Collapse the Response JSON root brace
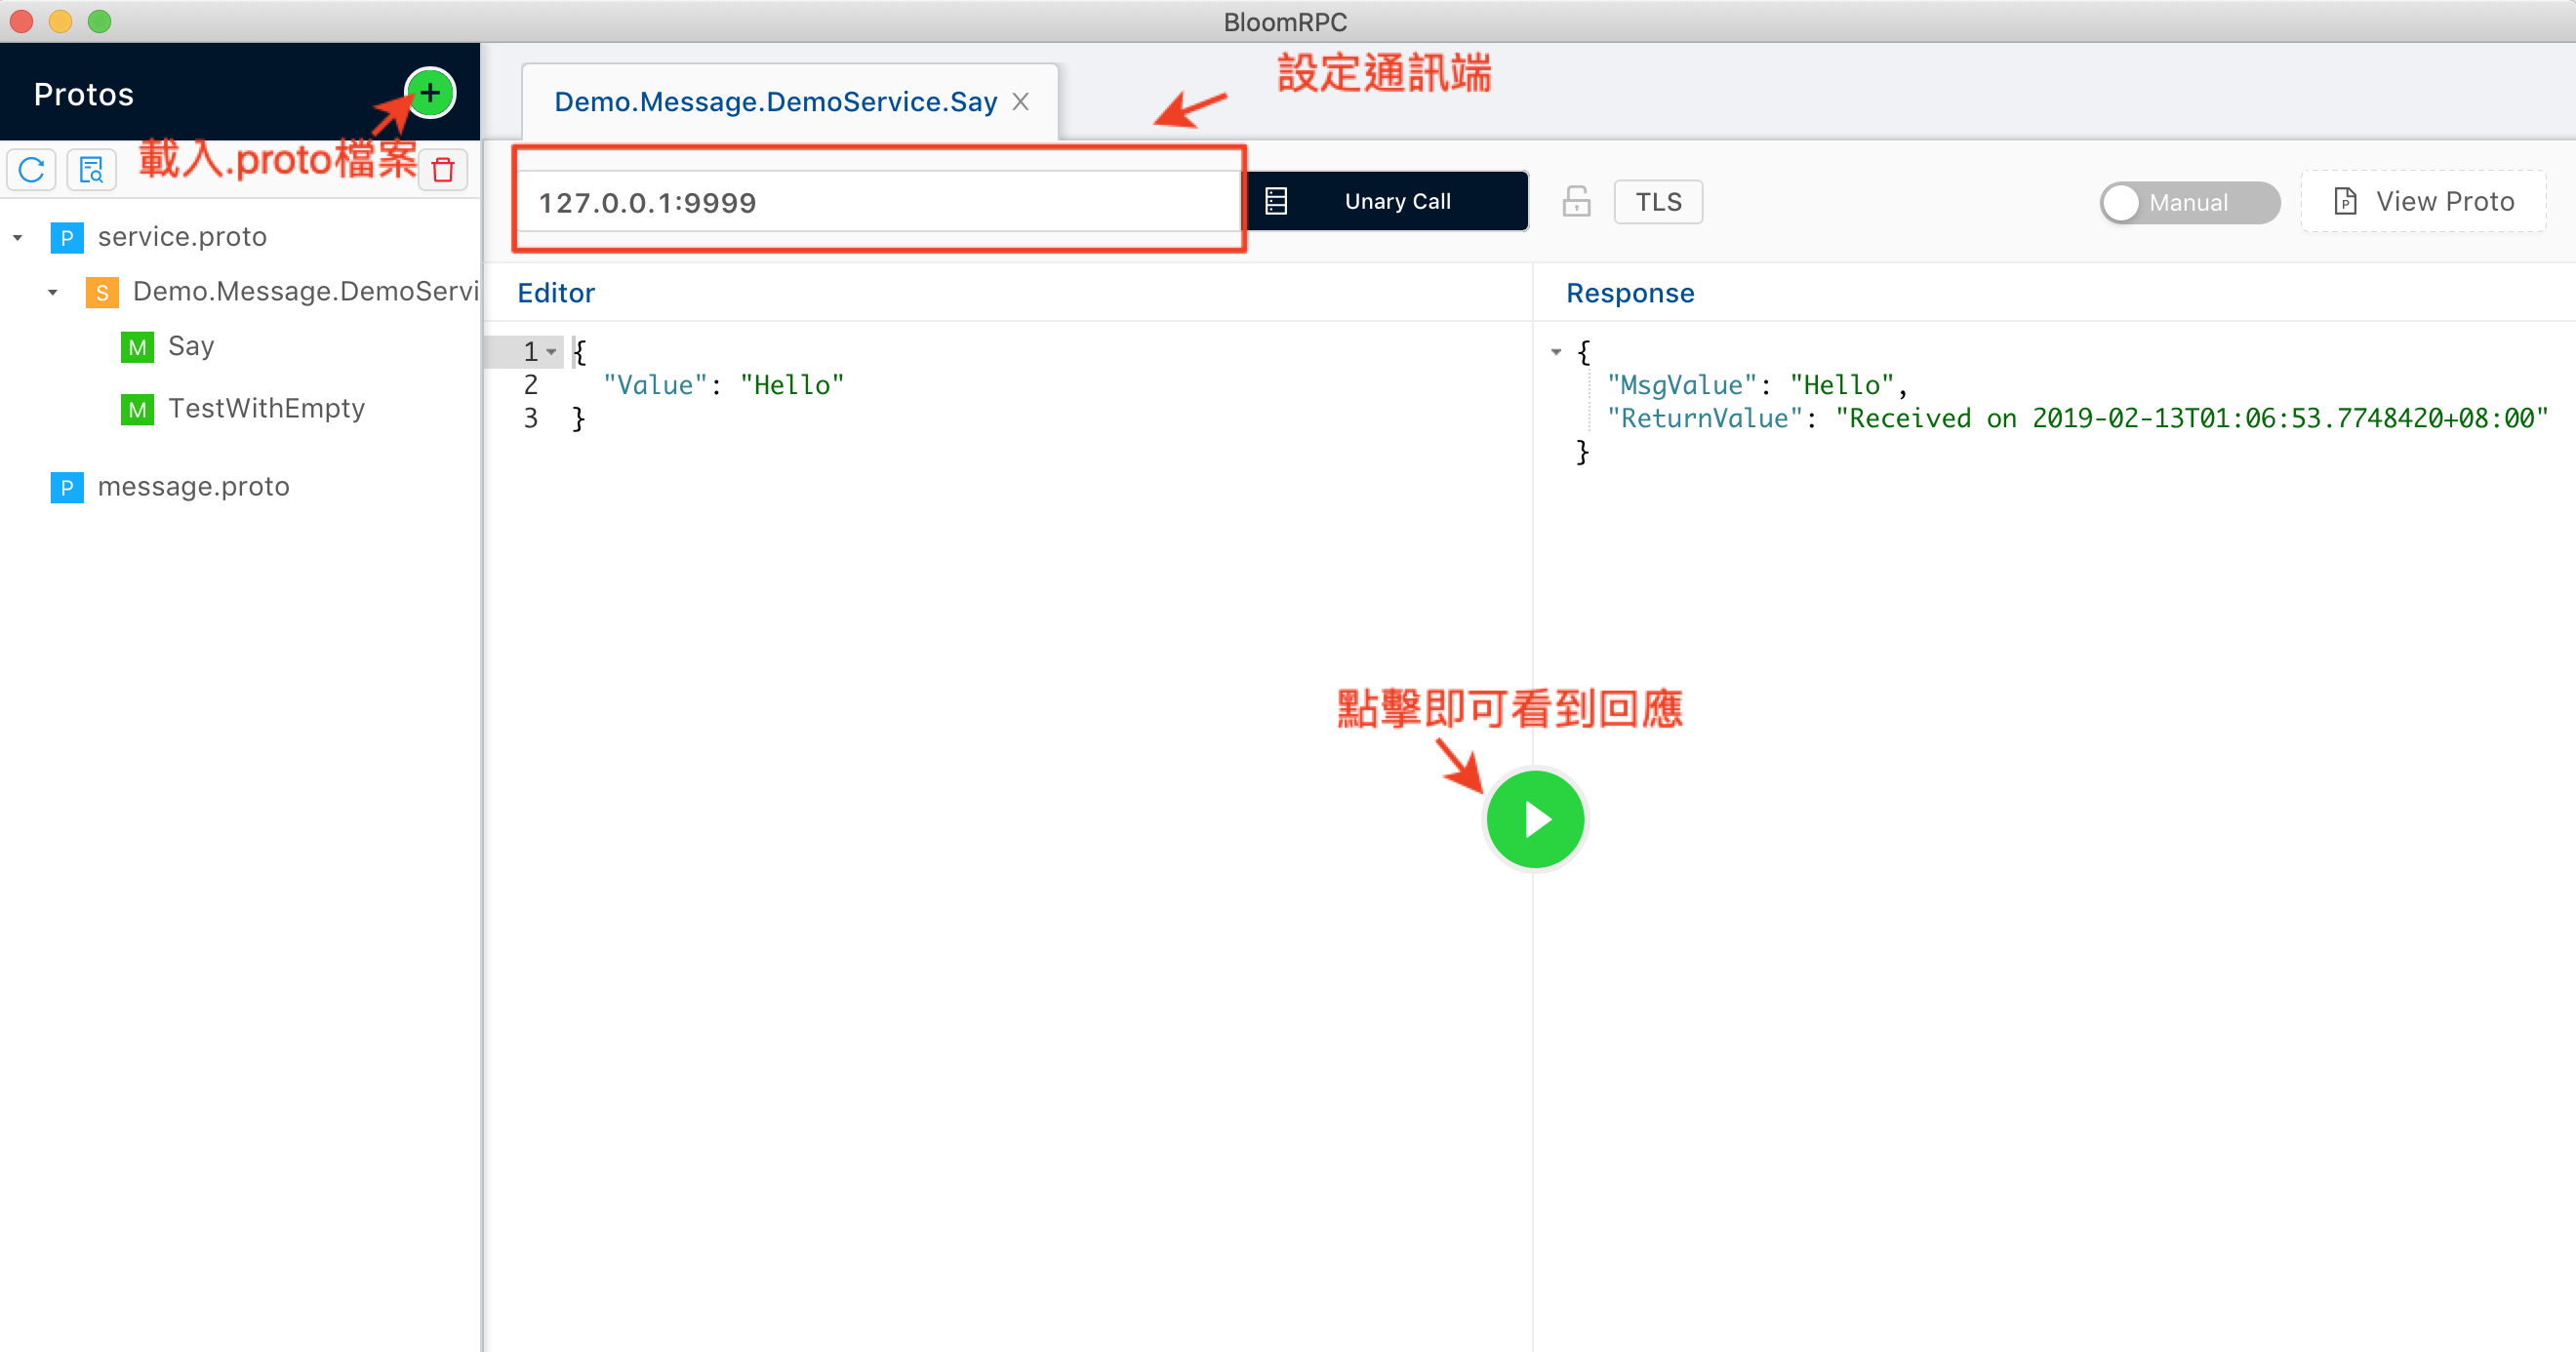 tap(1556, 352)
